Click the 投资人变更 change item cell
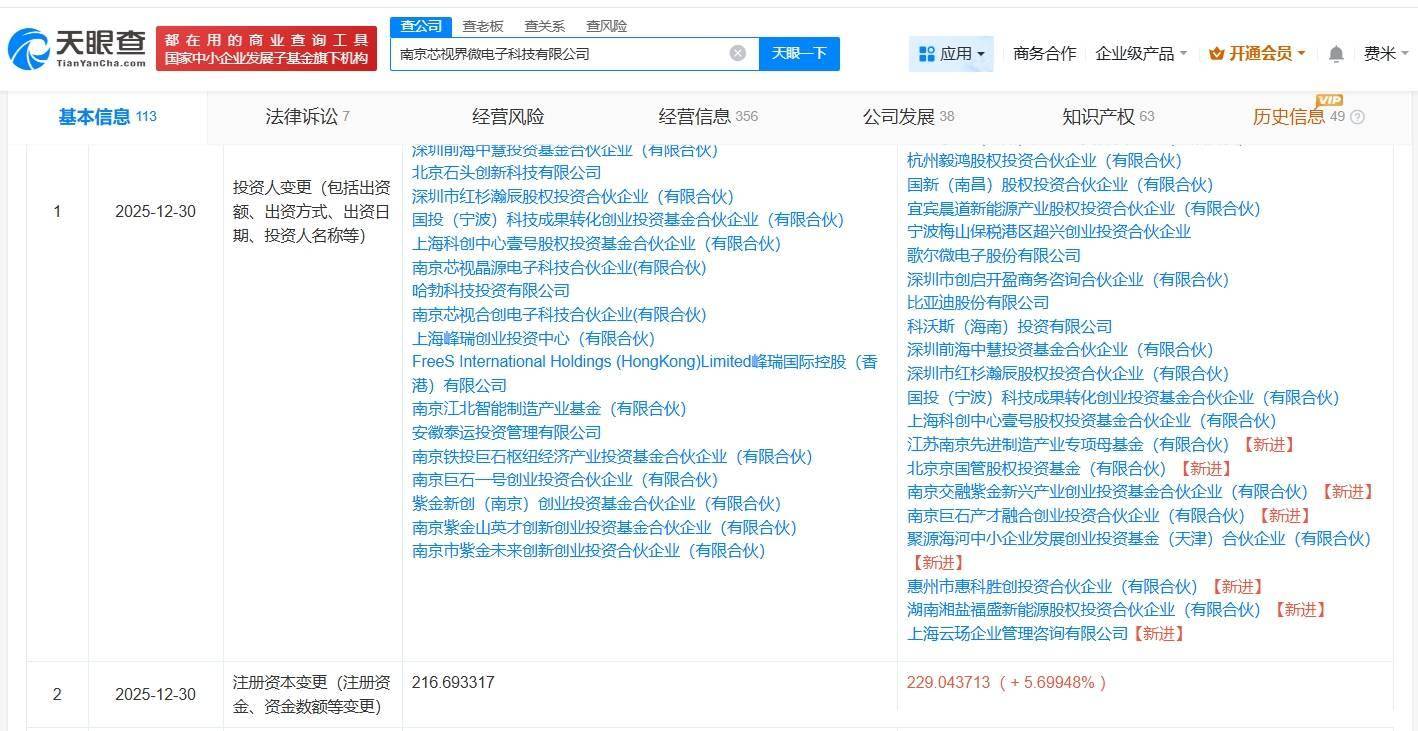 coord(312,212)
